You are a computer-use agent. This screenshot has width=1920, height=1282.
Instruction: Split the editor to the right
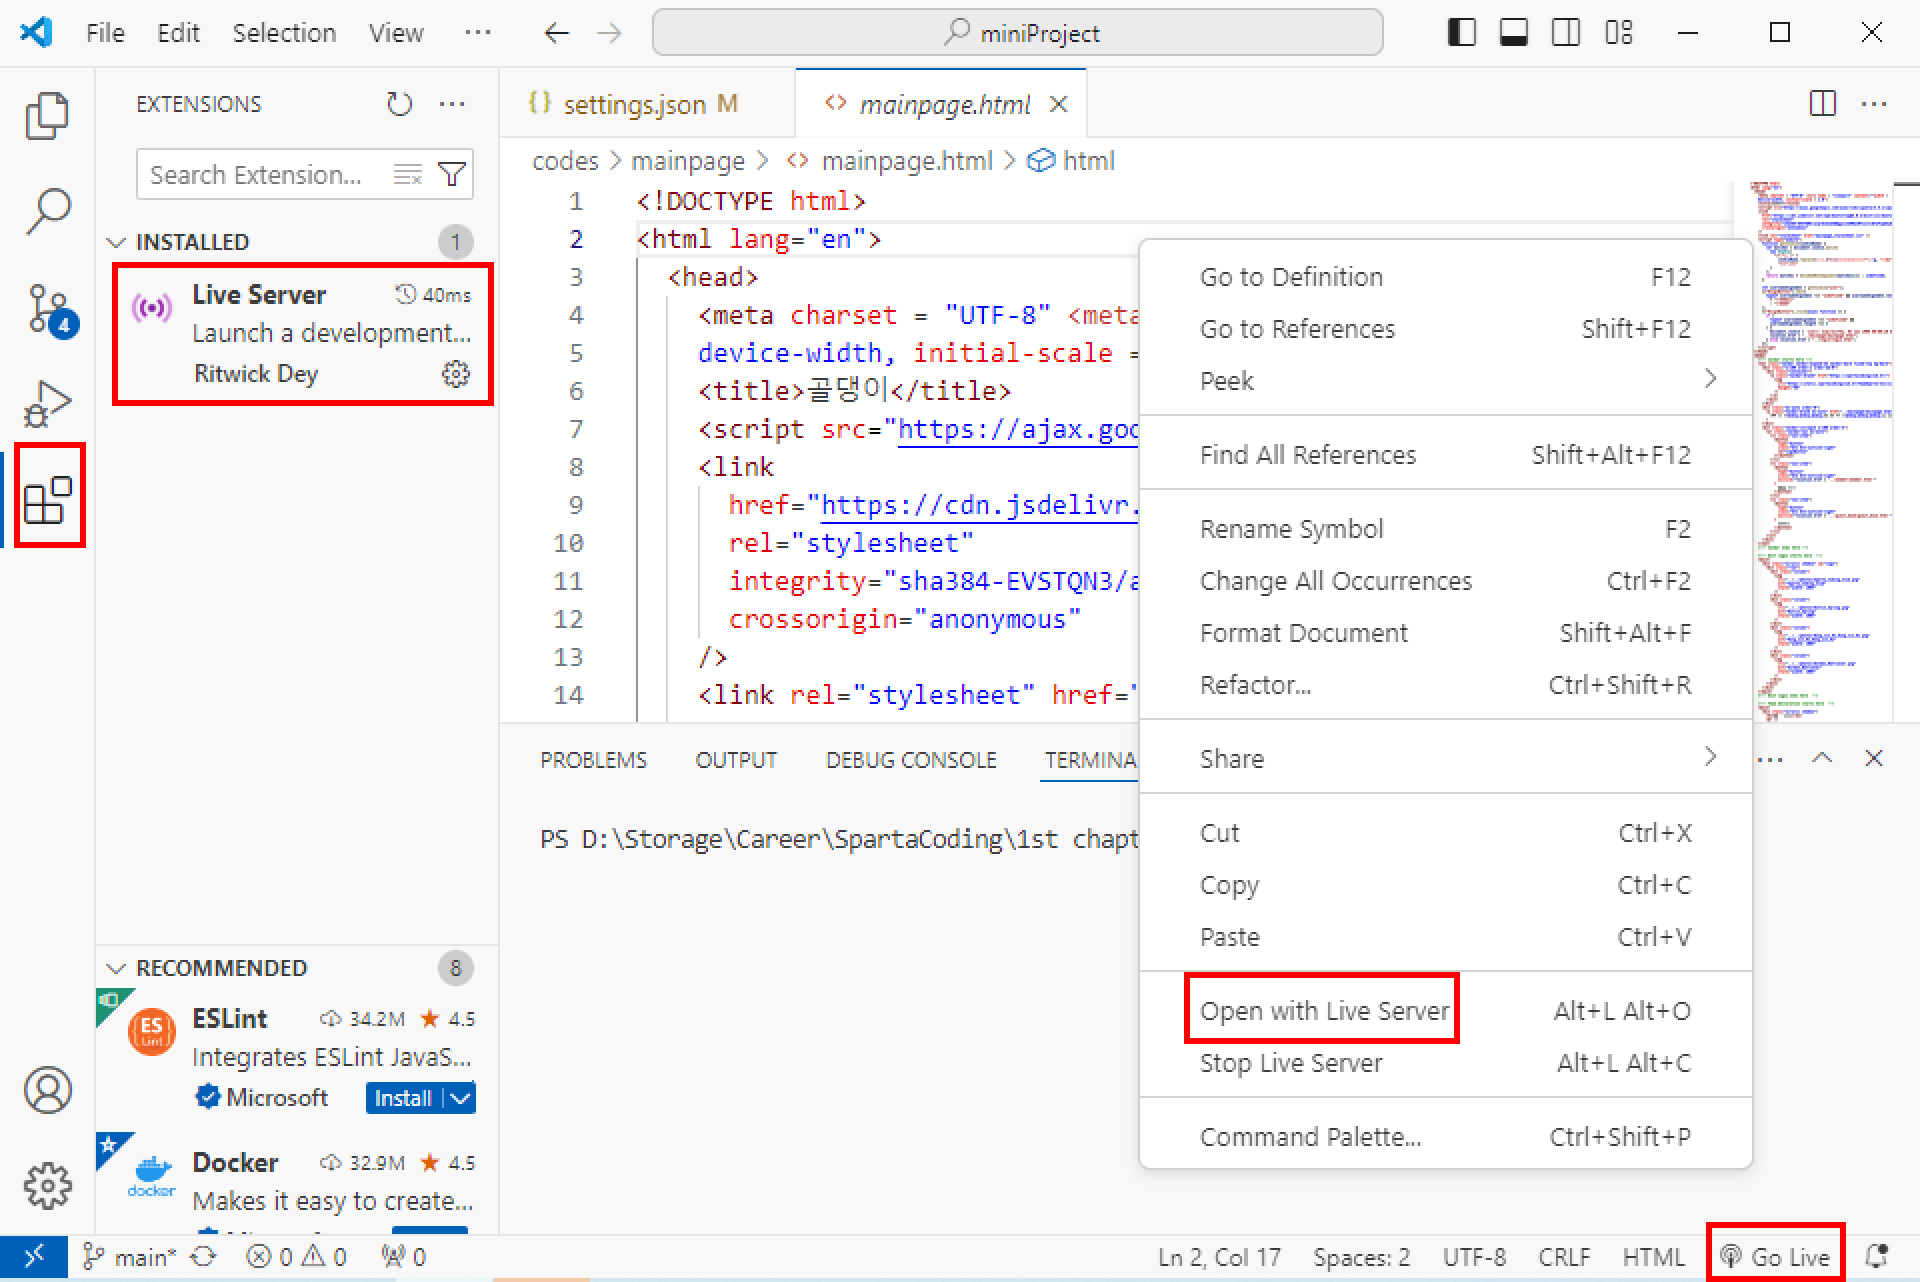click(x=1823, y=104)
